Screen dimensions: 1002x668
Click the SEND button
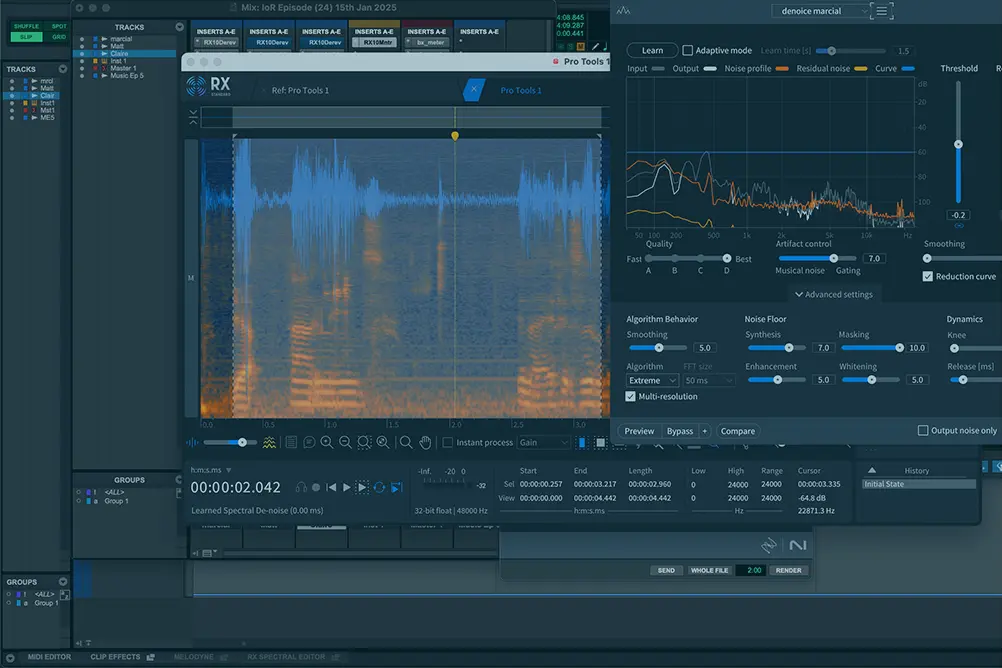[x=666, y=570]
